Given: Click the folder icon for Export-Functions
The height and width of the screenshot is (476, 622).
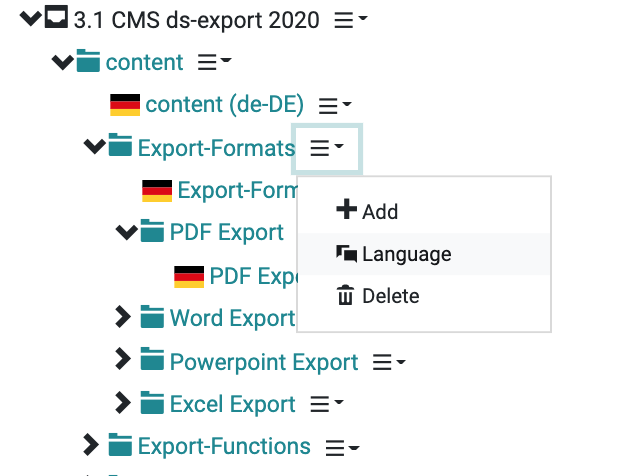Looking at the screenshot, I should tap(120, 445).
